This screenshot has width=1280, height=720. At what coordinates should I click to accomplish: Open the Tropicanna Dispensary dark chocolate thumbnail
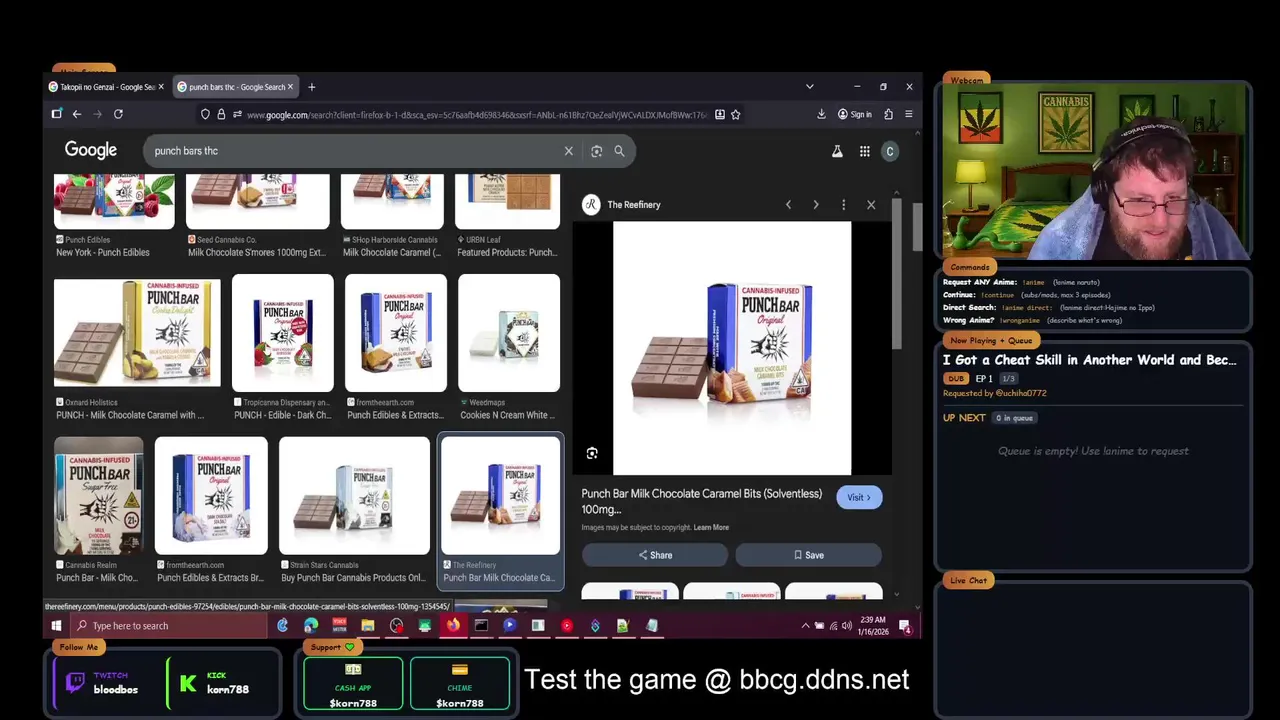[283, 333]
